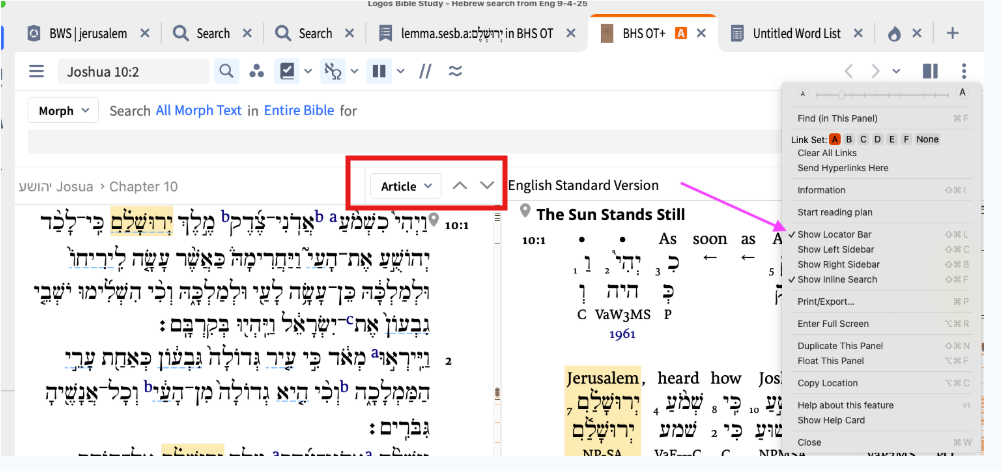Open the Morph search type dropdown

point(63,111)
